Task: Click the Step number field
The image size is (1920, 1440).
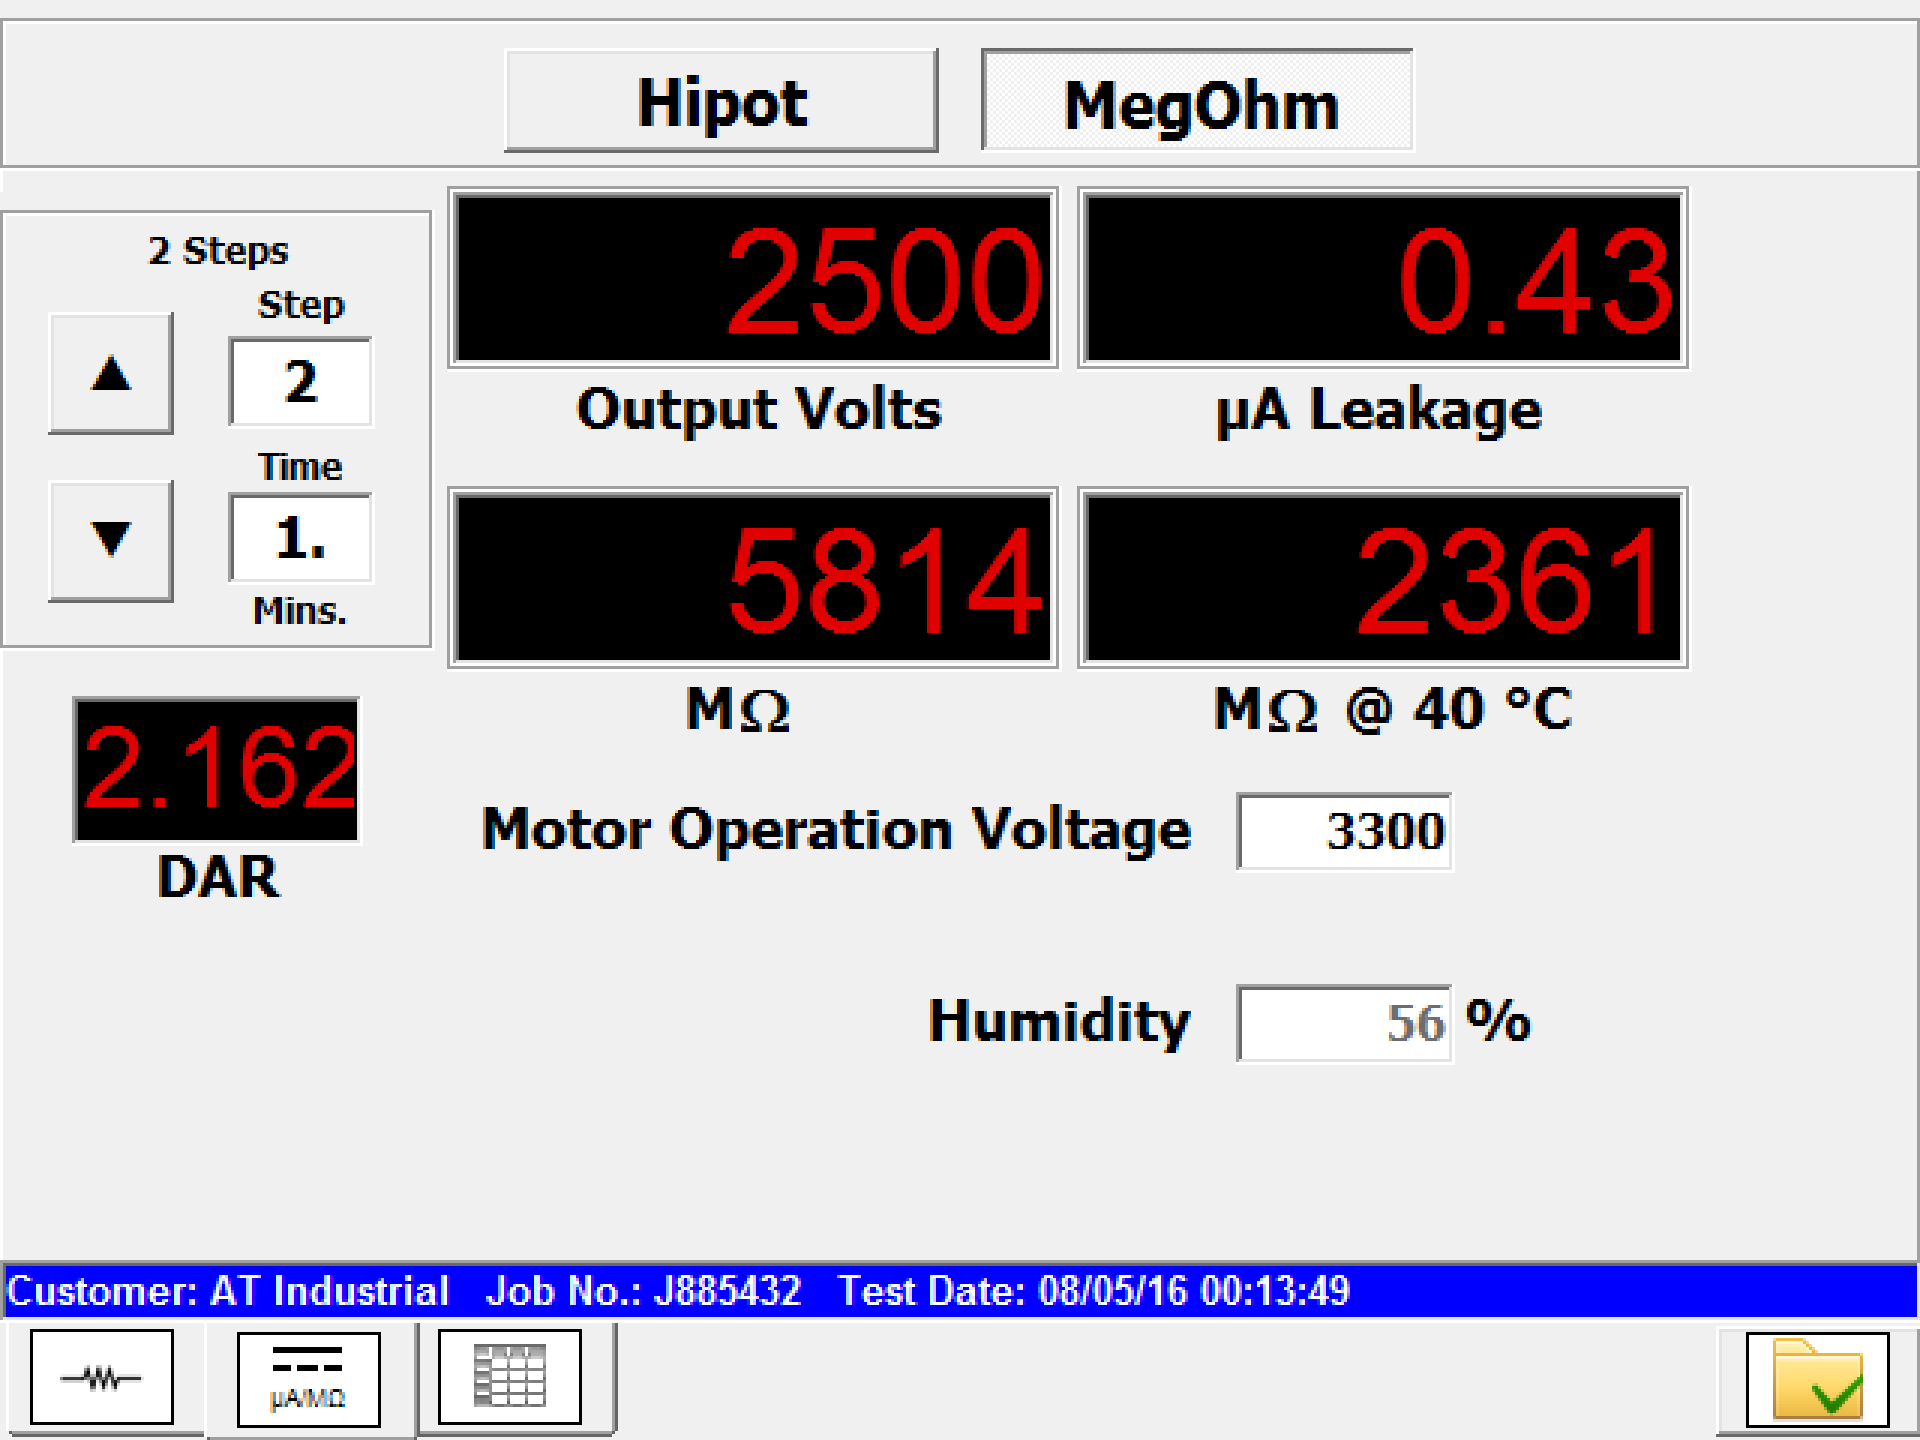Action: click(300, 382)
